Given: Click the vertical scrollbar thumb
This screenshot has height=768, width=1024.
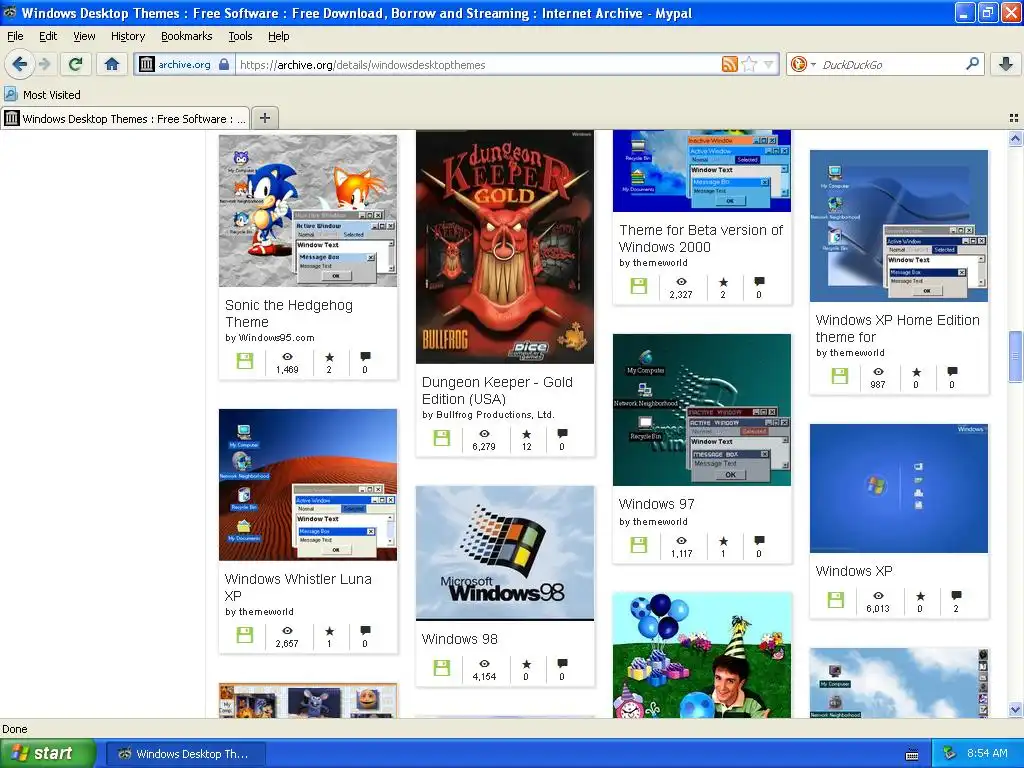Looking at the screenshot, I should [1015, 356].
